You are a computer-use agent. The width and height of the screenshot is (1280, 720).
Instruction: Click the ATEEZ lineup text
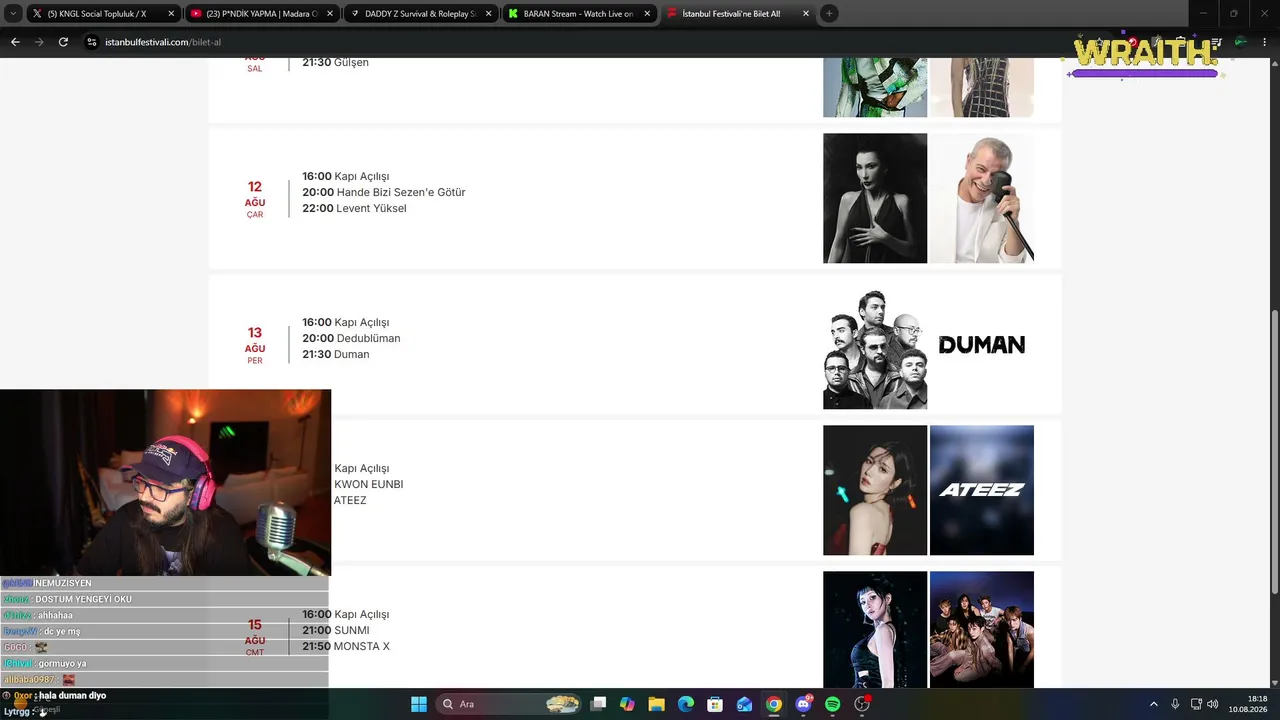[350, 500]
